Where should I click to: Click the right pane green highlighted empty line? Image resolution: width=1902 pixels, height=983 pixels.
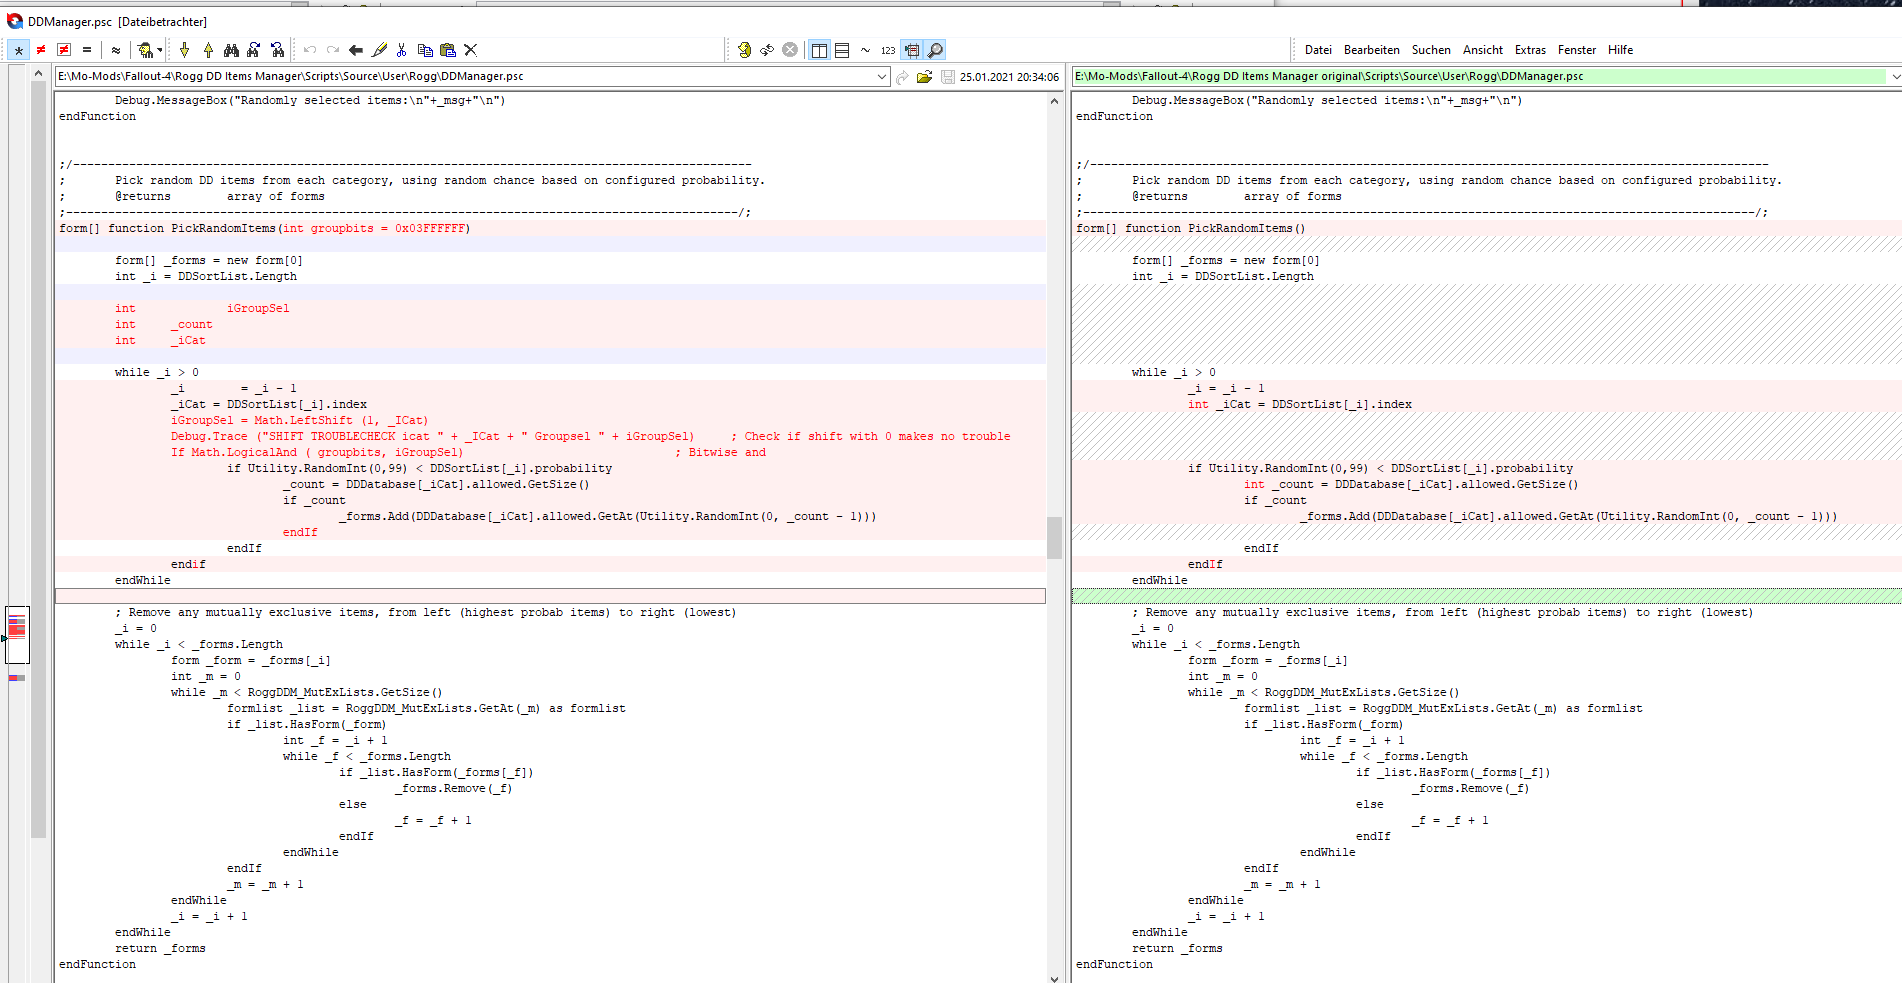click(1486, 596)
